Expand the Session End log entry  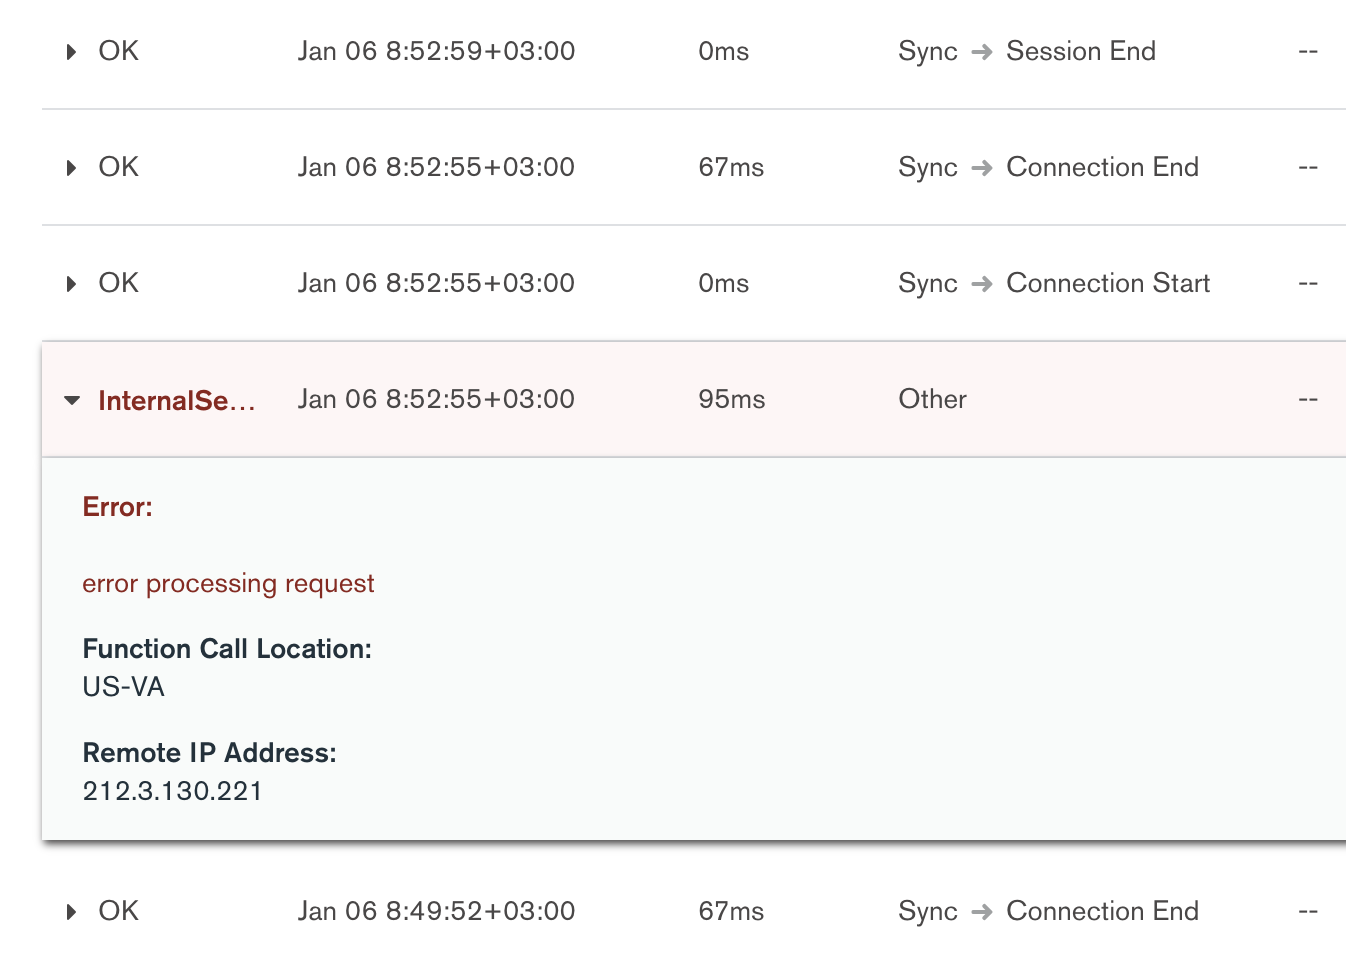(x=71, y=52)
